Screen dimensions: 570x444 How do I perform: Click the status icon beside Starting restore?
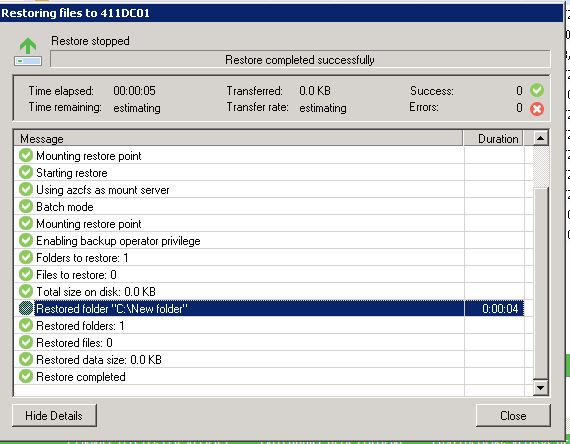(26, 172)
